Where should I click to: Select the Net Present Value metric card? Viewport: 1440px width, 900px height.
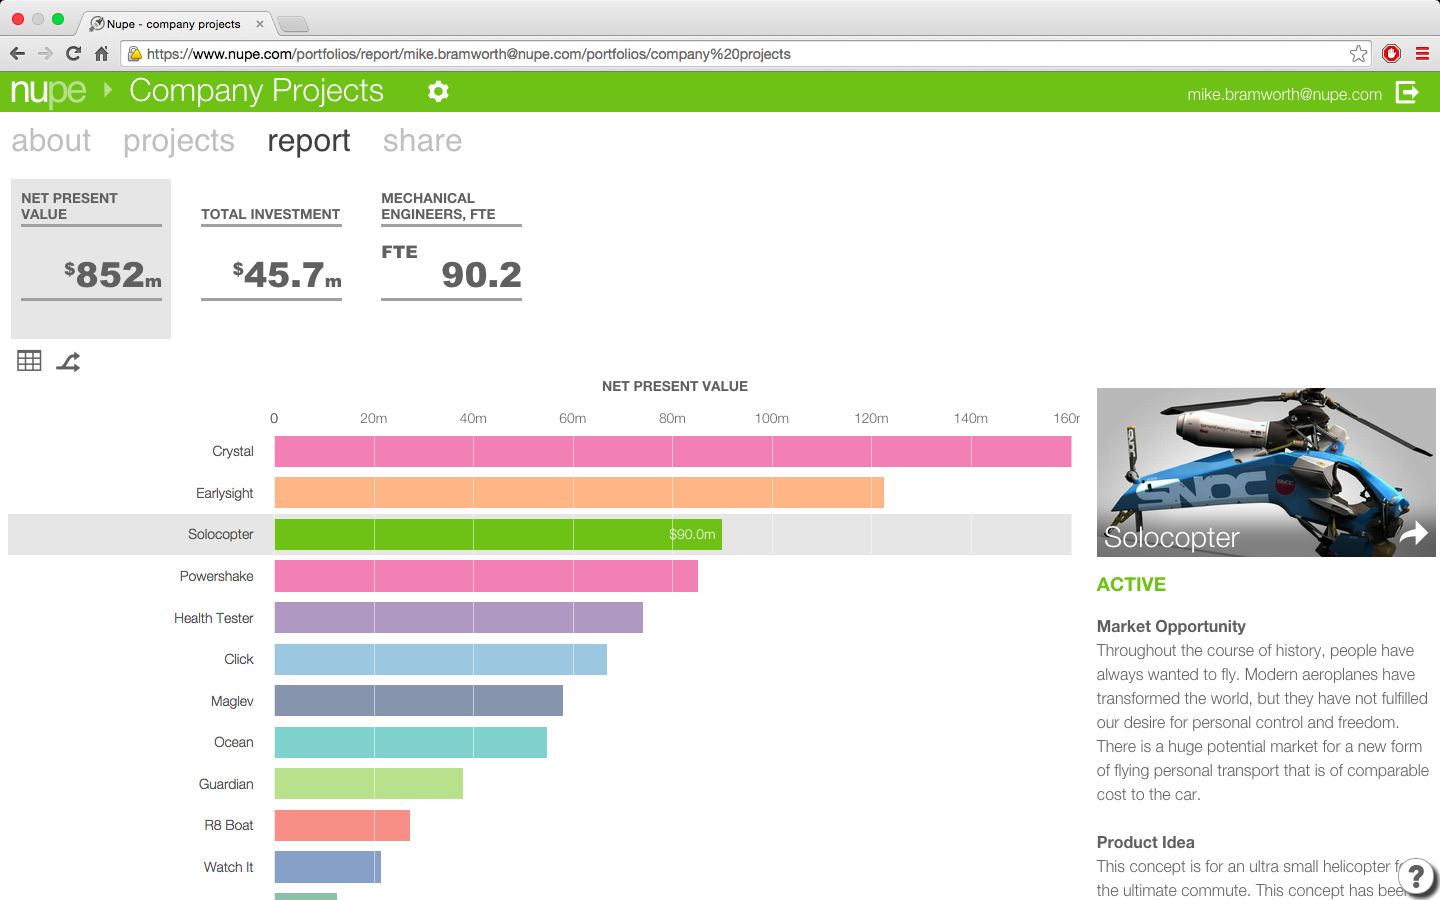[91, 259]
